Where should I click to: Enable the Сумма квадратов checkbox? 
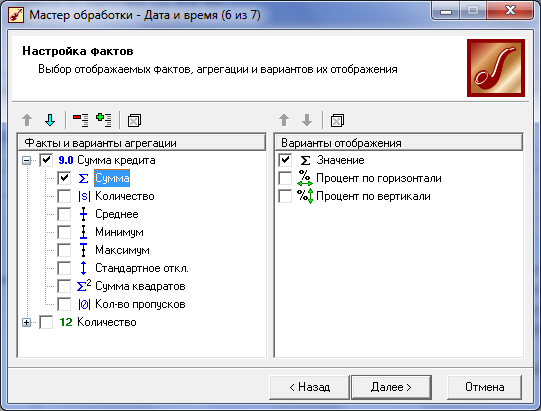coord(64,286)
